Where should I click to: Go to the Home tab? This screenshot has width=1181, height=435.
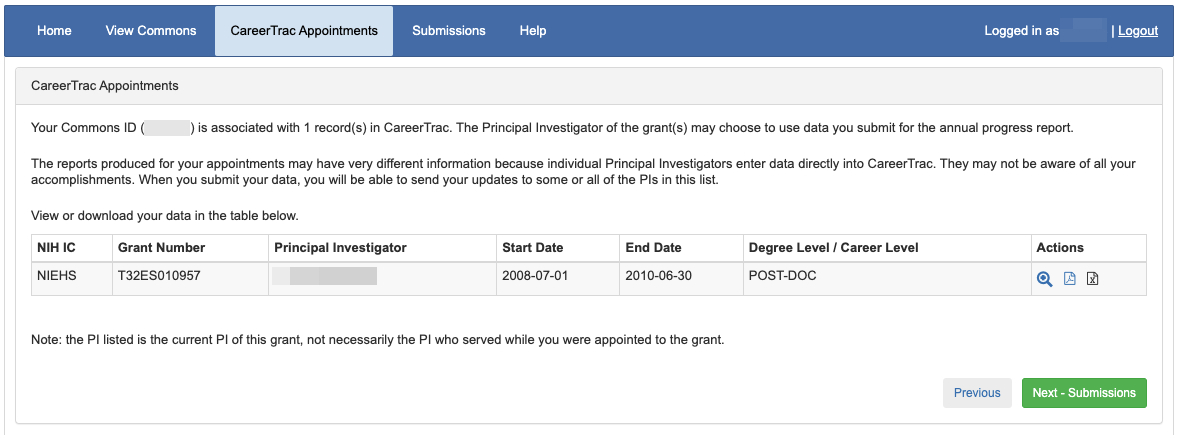[54, 31]
